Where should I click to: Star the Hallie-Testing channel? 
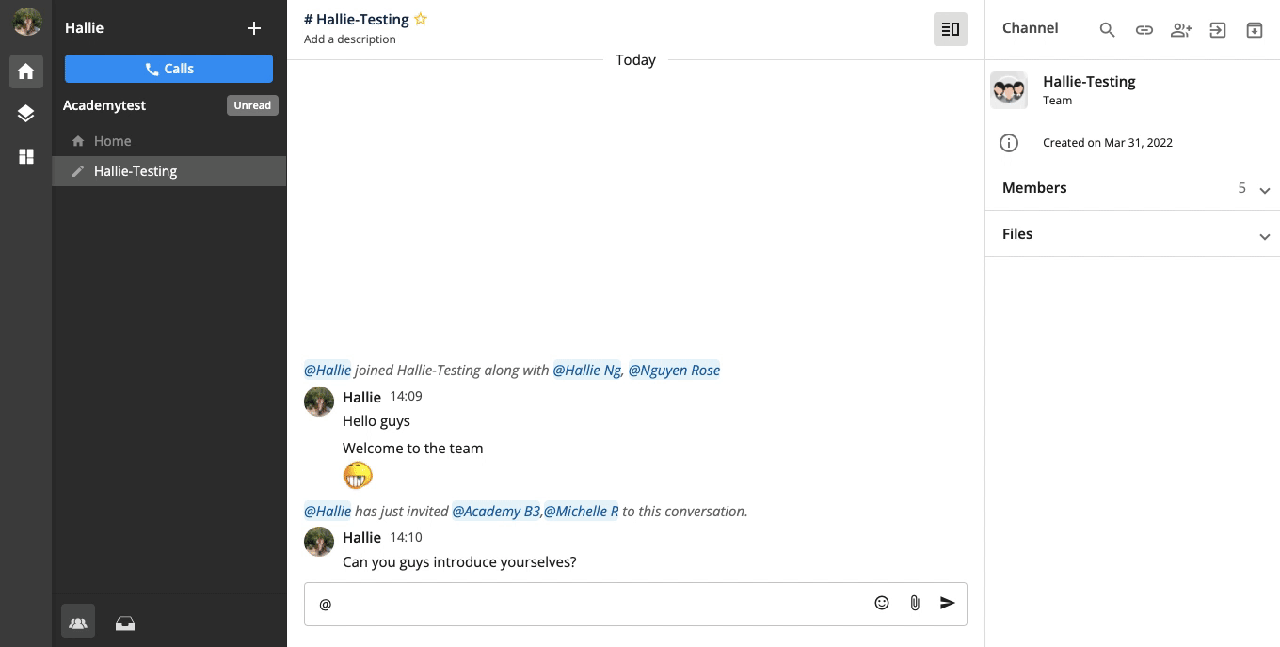coord(421,18)
